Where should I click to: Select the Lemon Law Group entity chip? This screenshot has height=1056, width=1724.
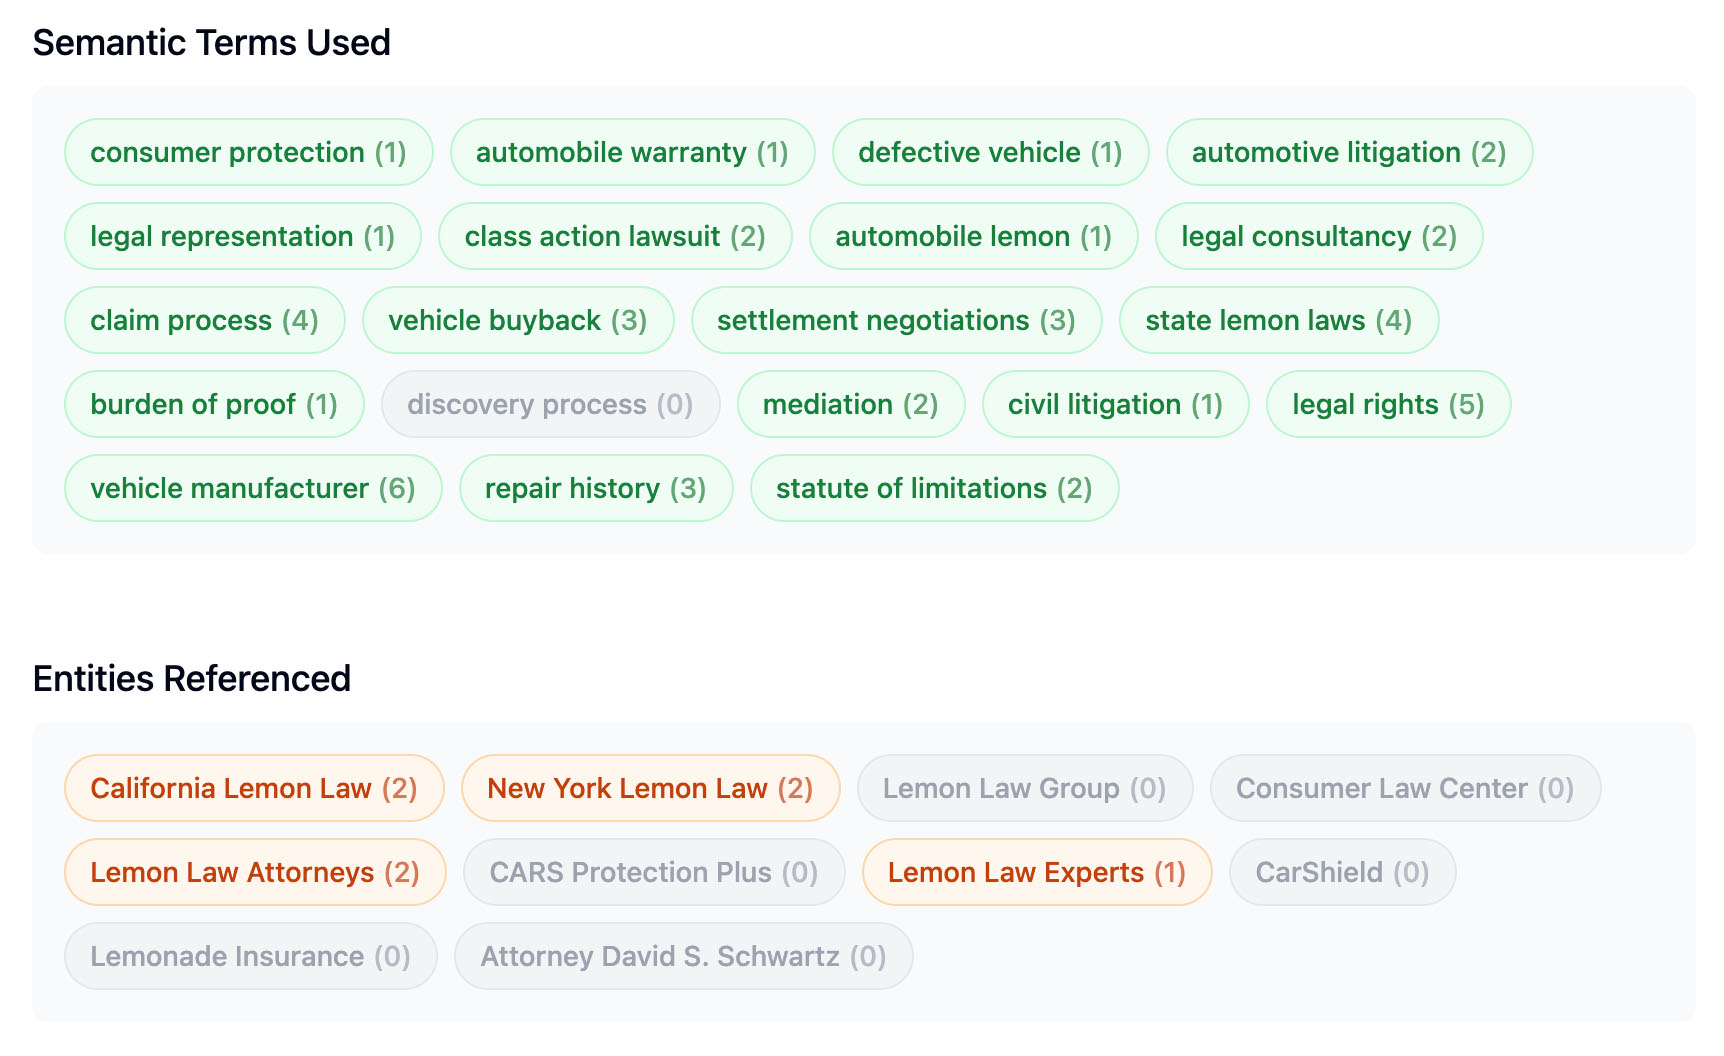1024,788
